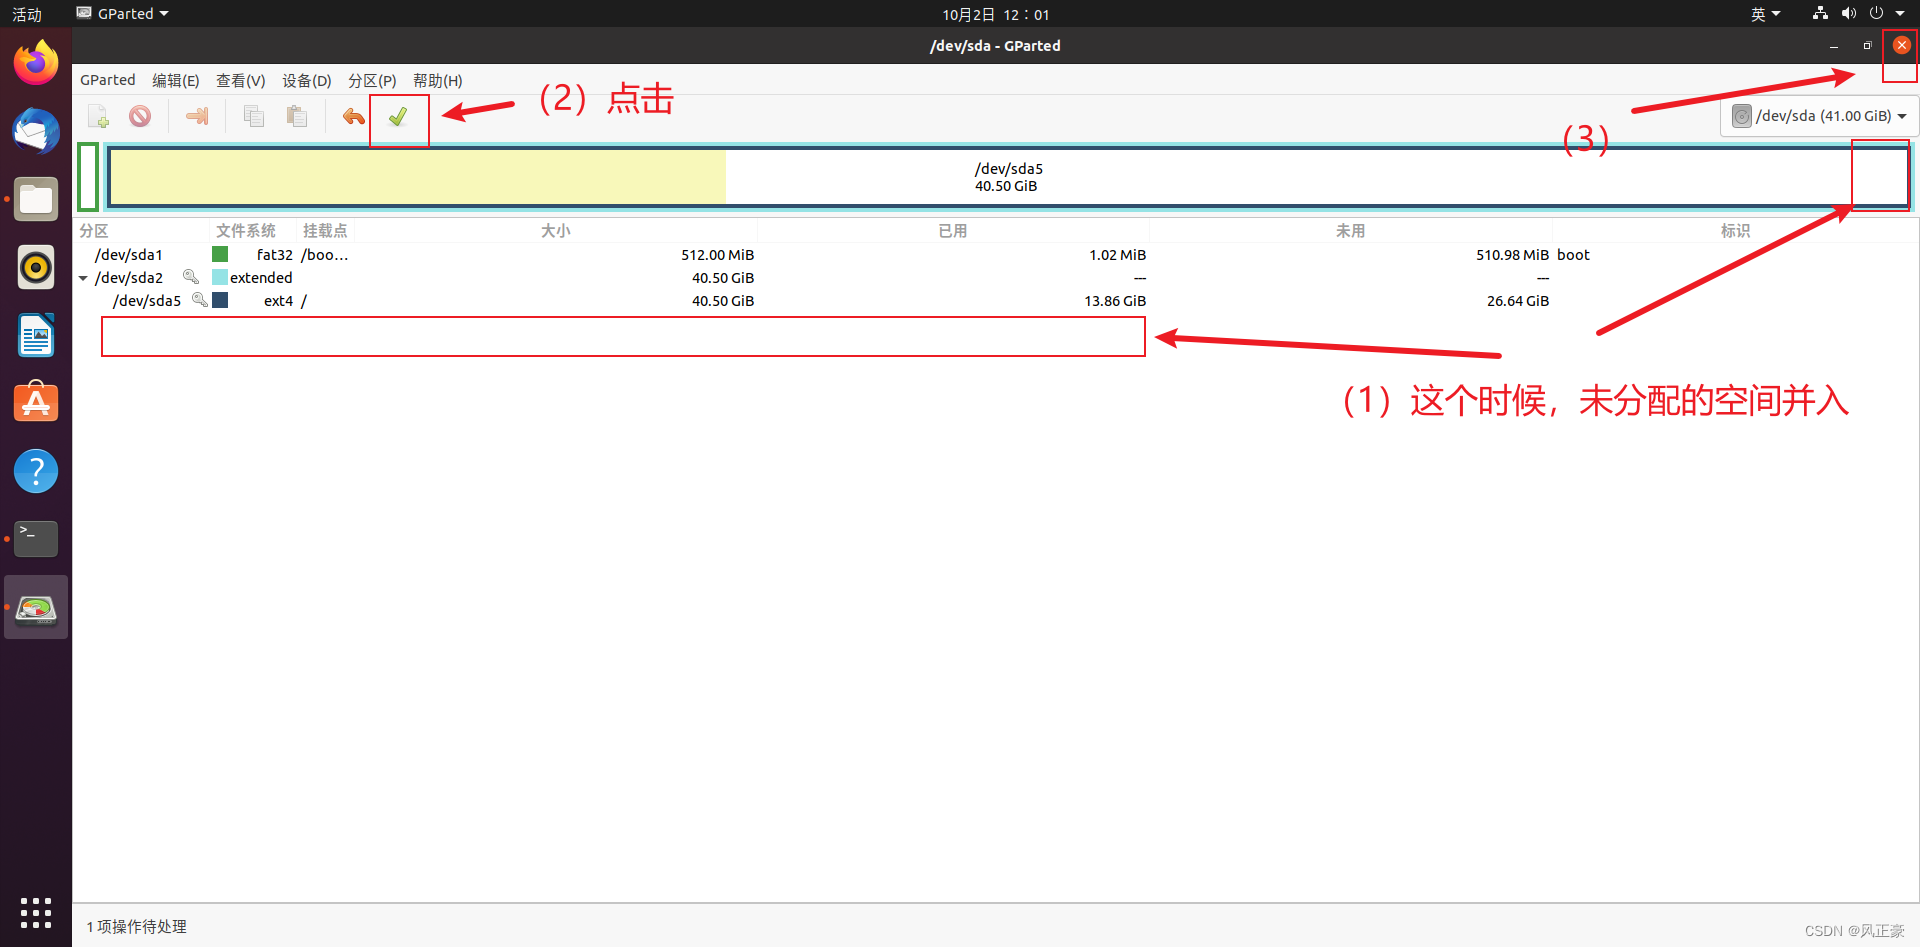Click the 挂载点 column header

325,231
